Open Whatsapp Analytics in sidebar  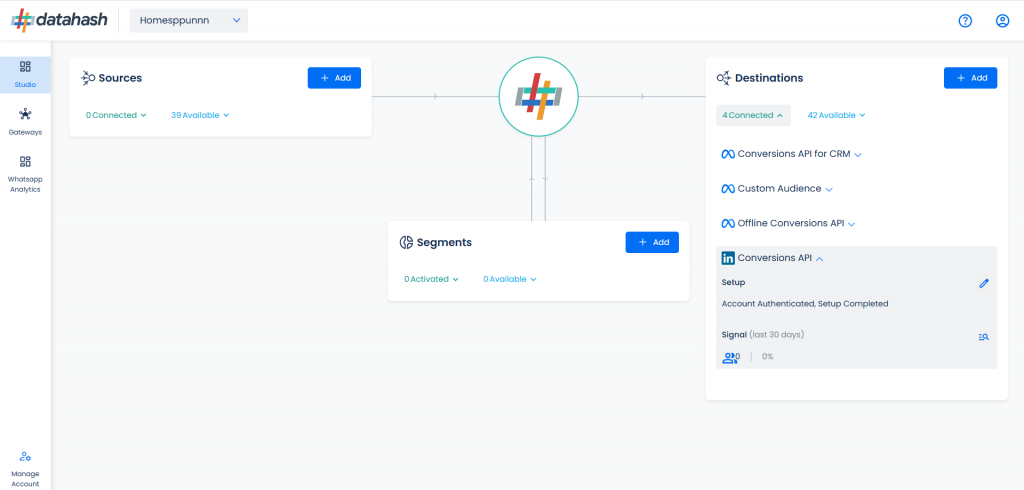25,174
